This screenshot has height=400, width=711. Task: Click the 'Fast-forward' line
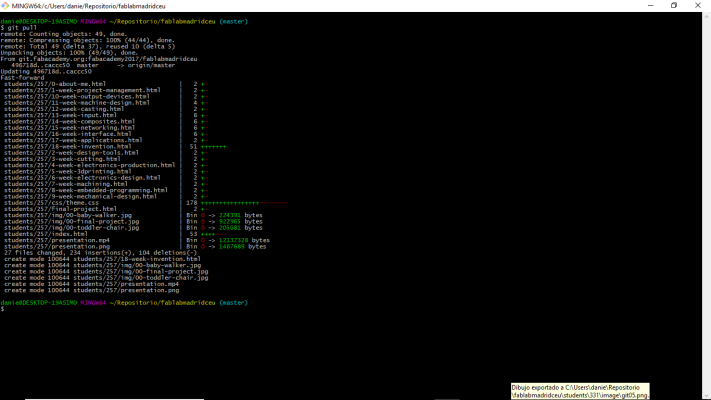pyautogui.click(x=22, y=78)
